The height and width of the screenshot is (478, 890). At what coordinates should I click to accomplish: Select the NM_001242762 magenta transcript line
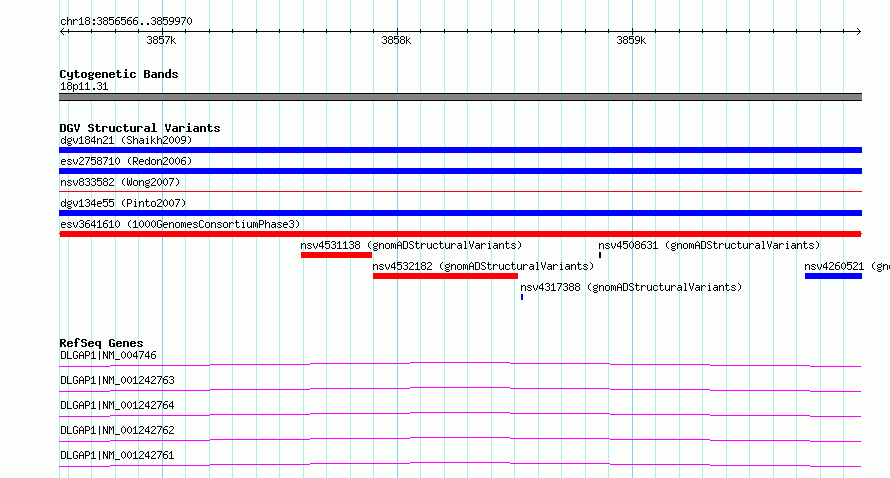(460, 439)
